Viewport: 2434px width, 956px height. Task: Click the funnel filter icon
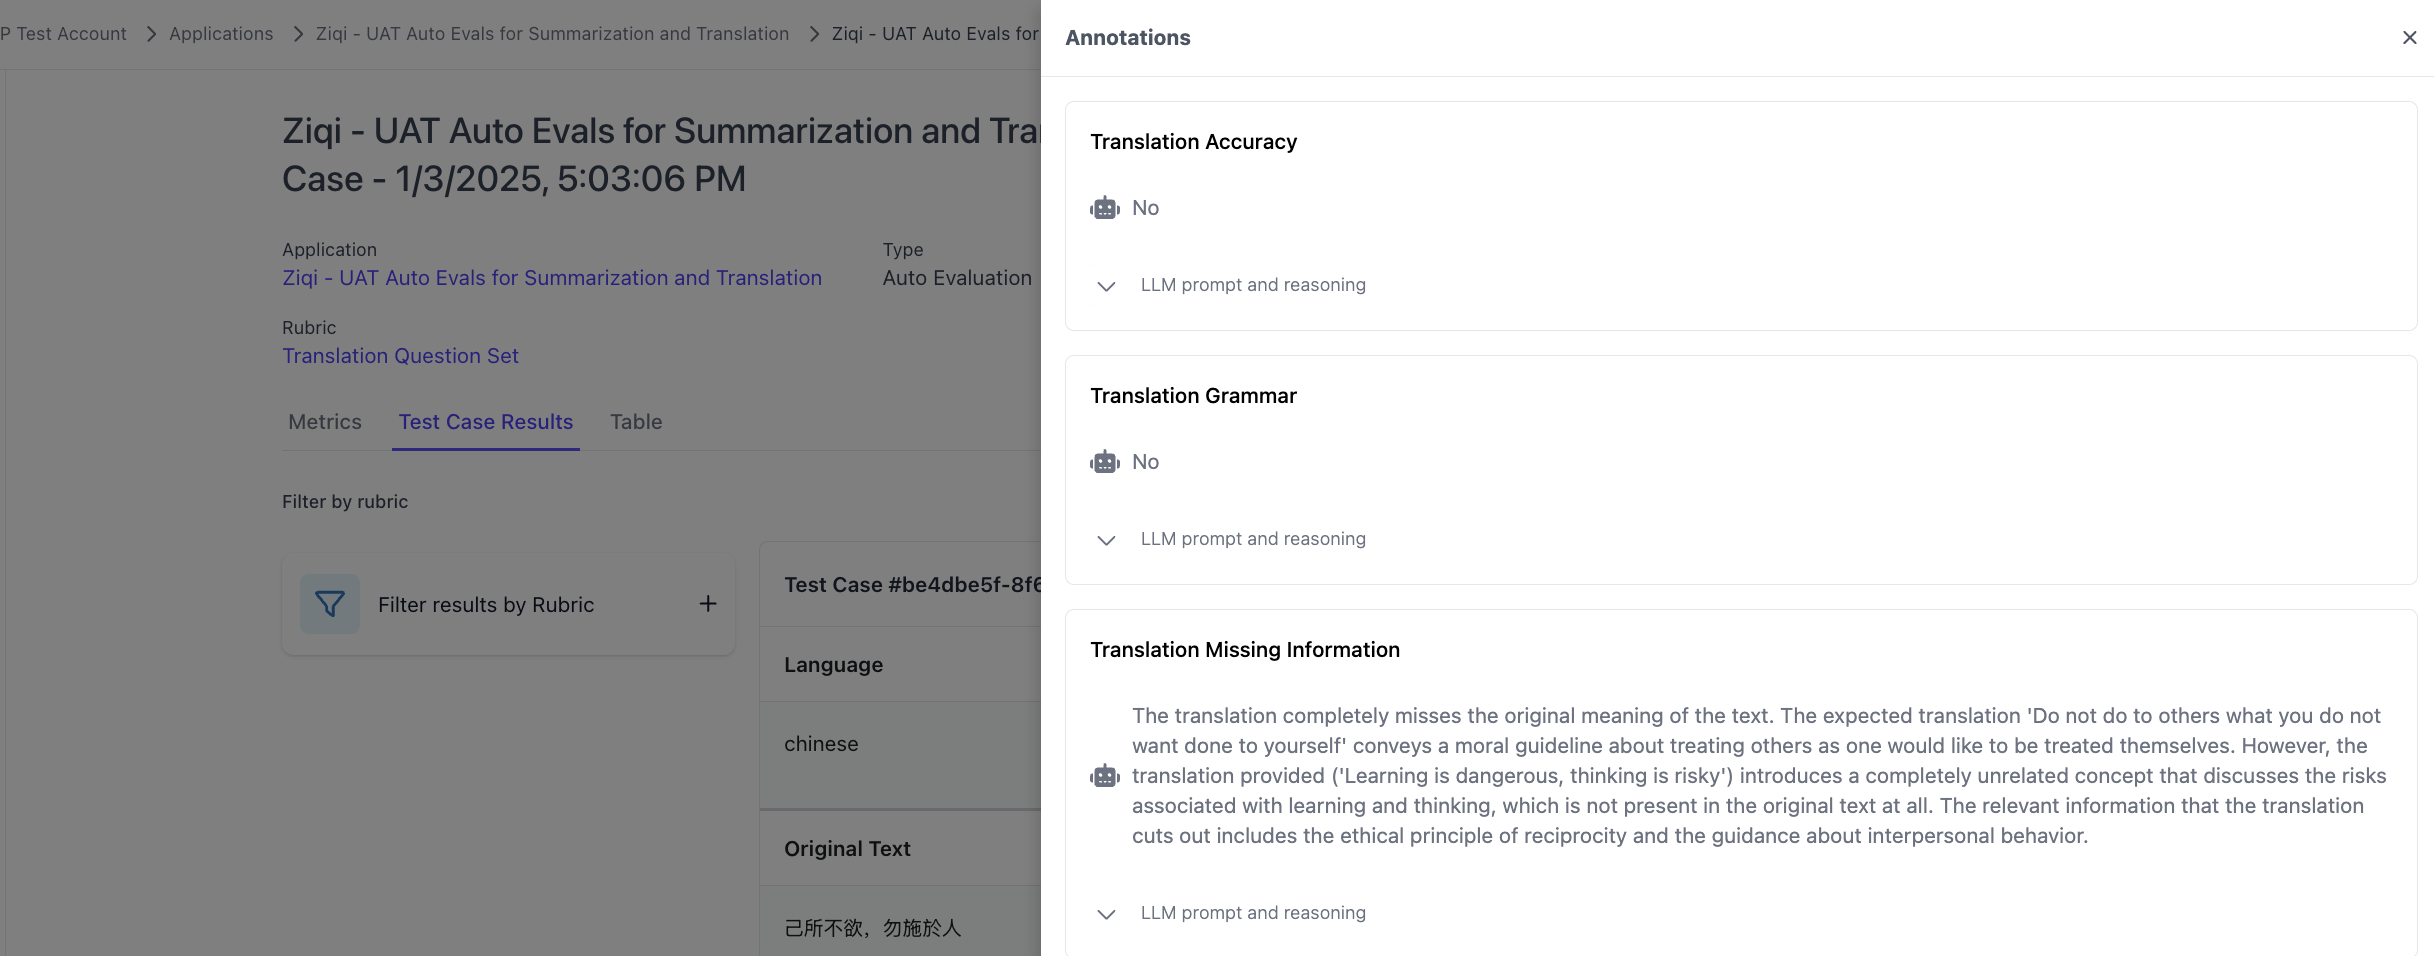coord(330,604)
